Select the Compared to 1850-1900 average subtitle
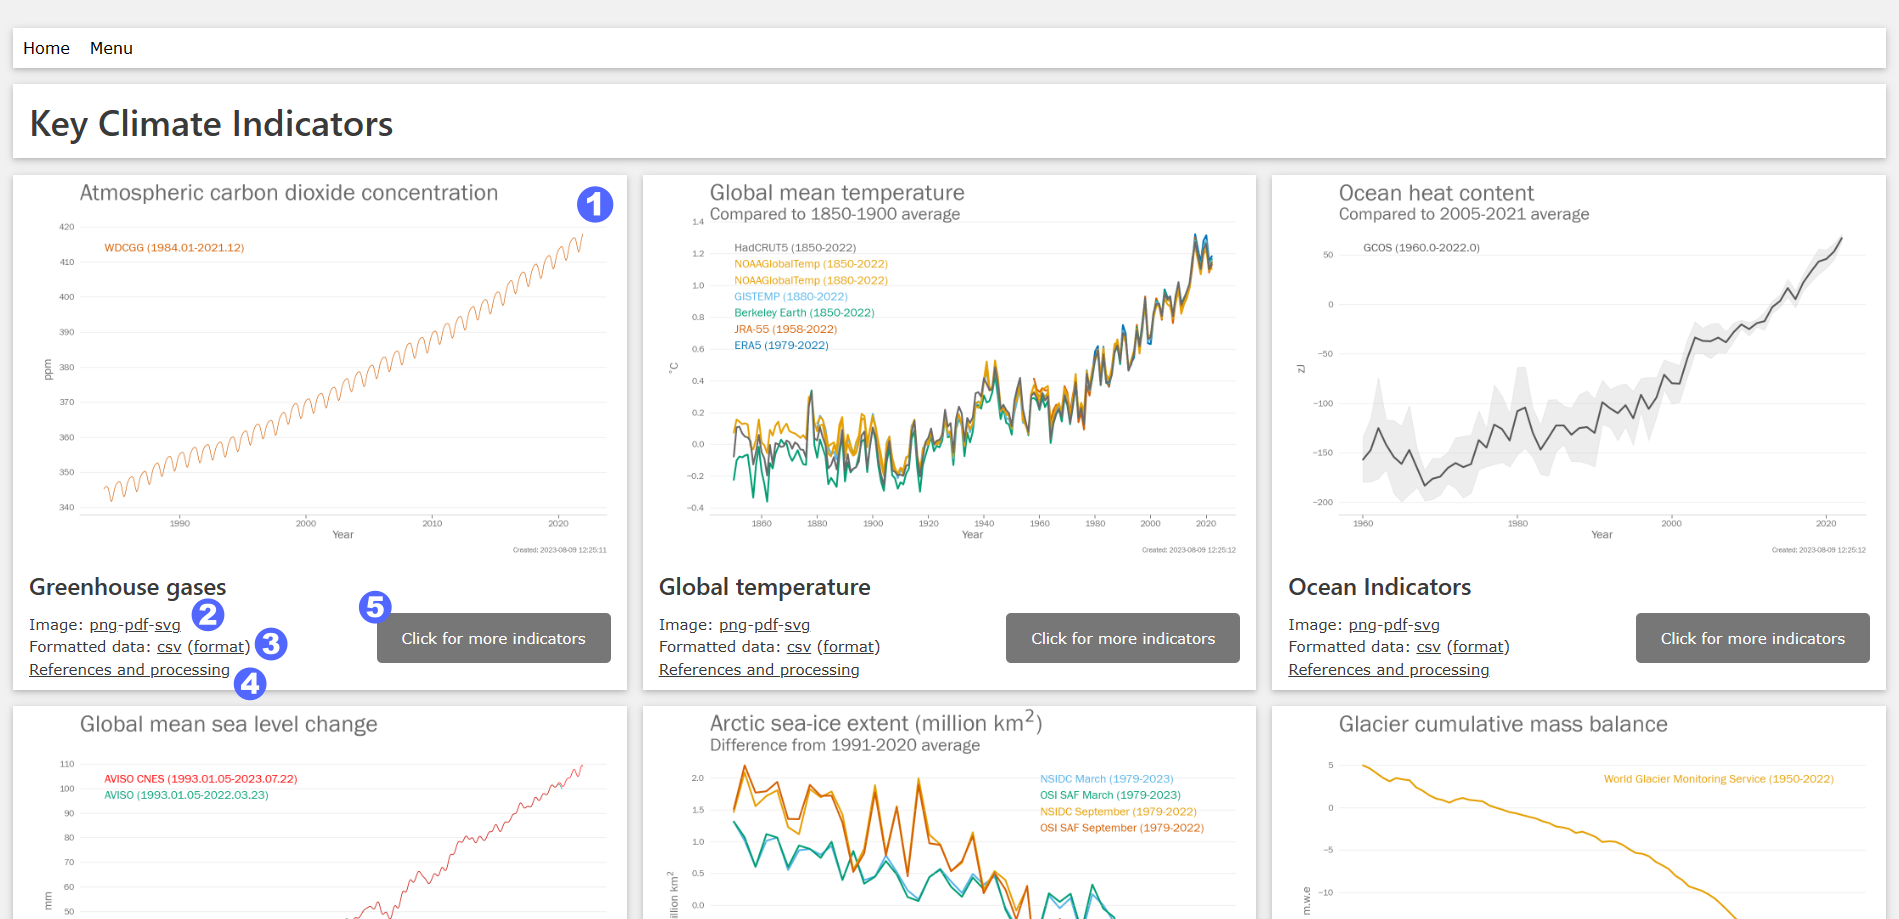 click(x=834, y=214)
